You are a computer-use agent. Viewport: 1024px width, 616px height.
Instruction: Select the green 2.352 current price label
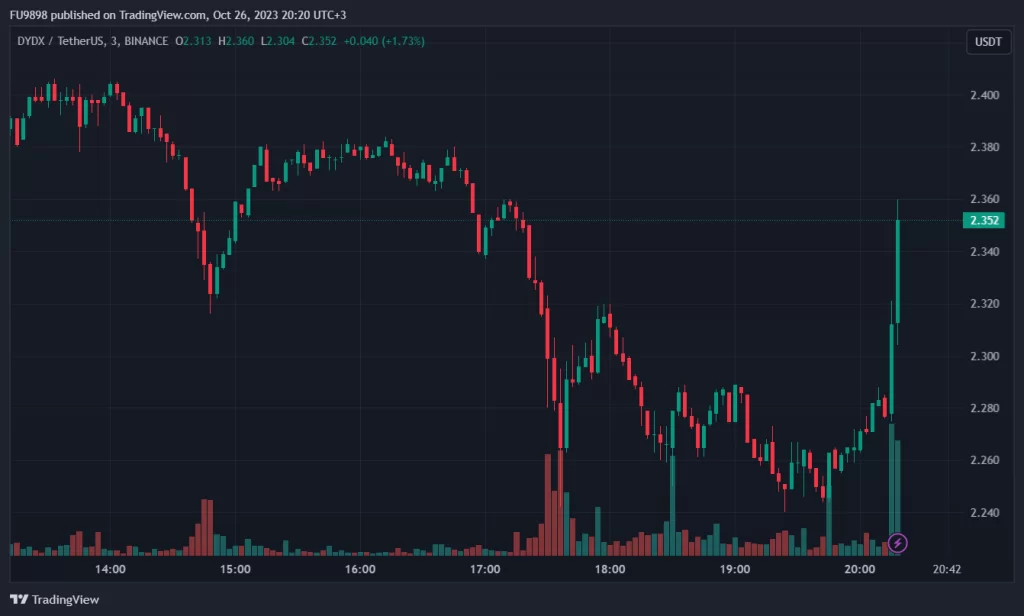tap(981, 221)
